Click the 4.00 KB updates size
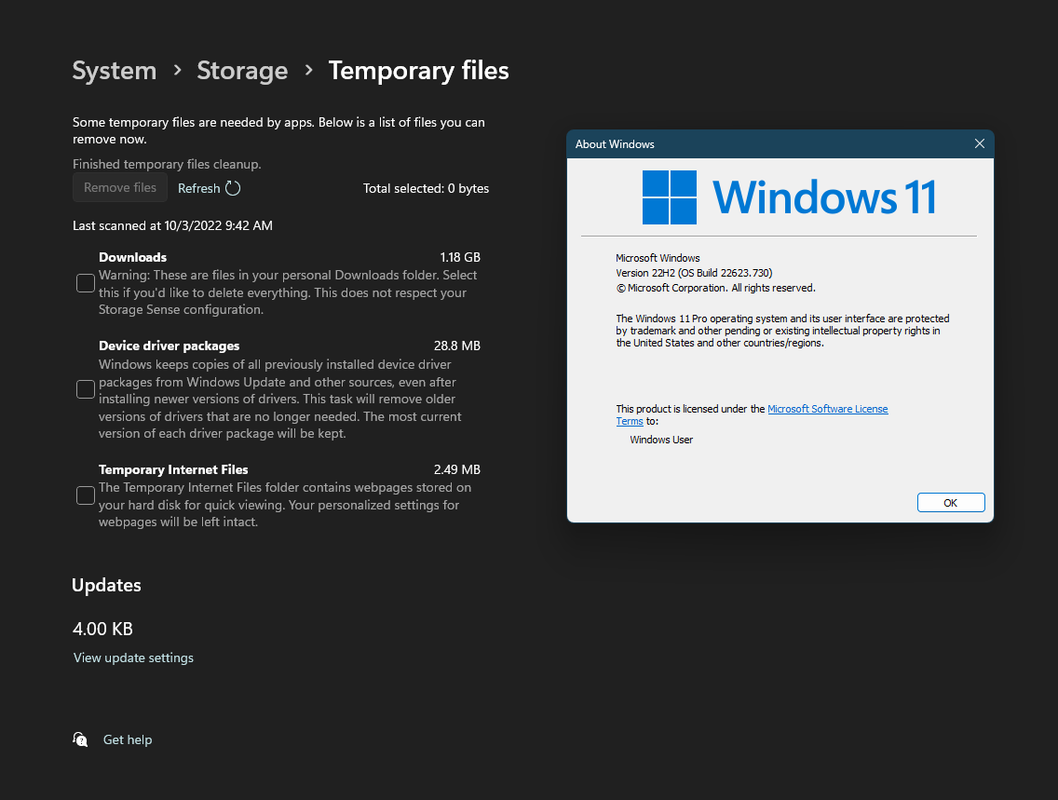 [103, 629]
